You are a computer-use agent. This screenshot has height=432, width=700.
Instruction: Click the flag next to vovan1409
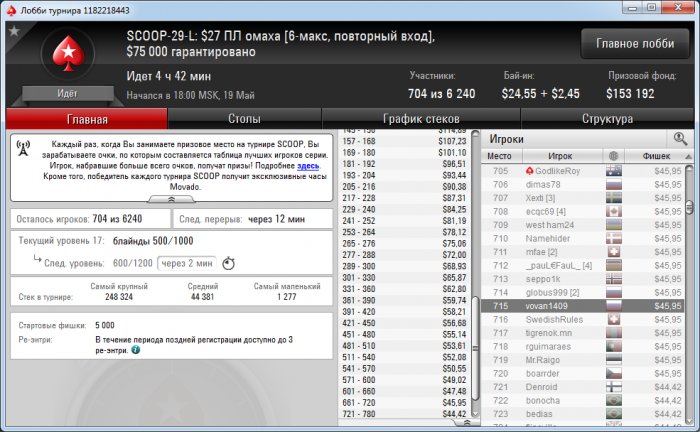pyautogui.click(x=614, y=306)
